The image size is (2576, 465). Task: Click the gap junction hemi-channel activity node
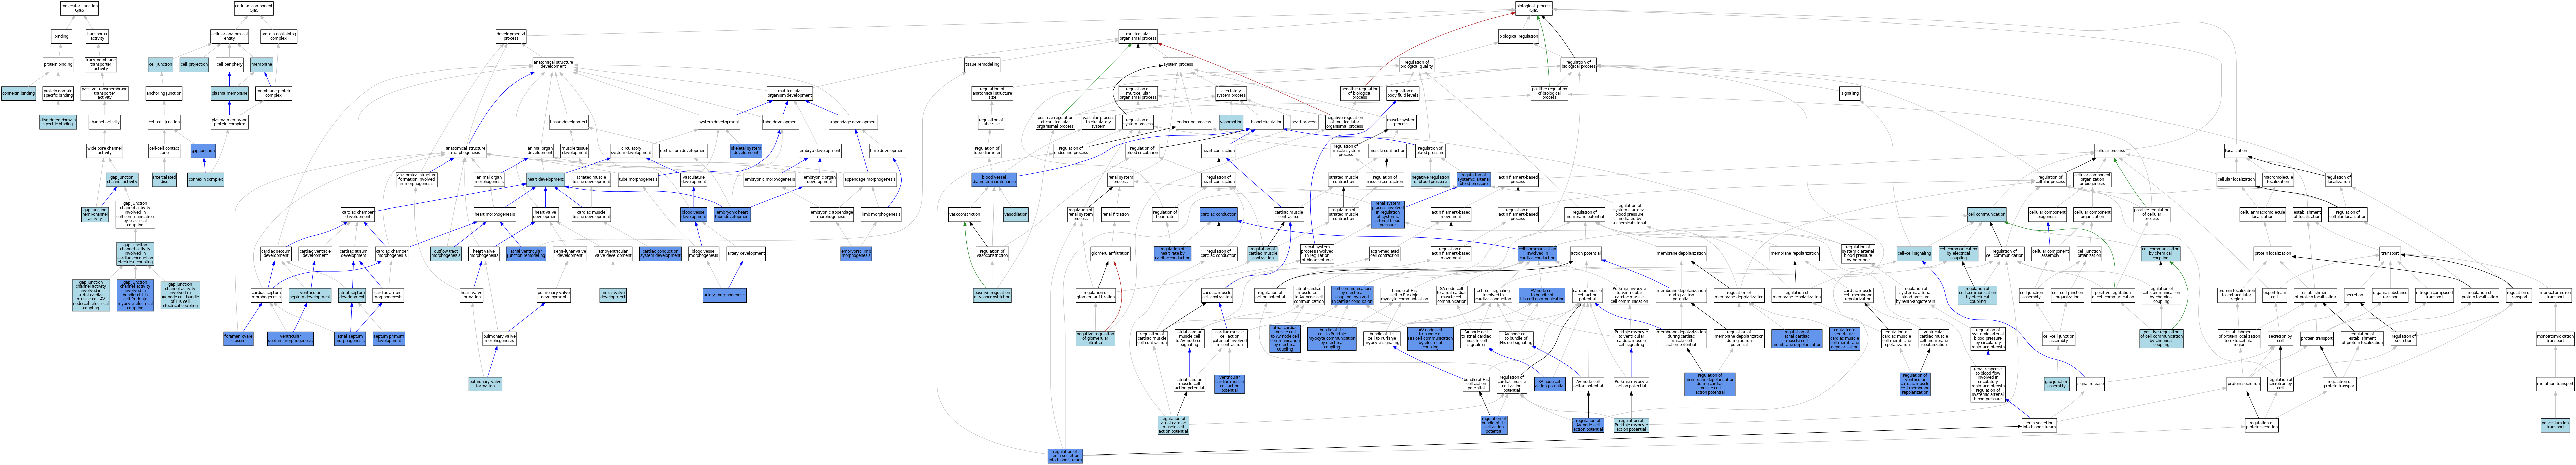(x=95, y=214)
